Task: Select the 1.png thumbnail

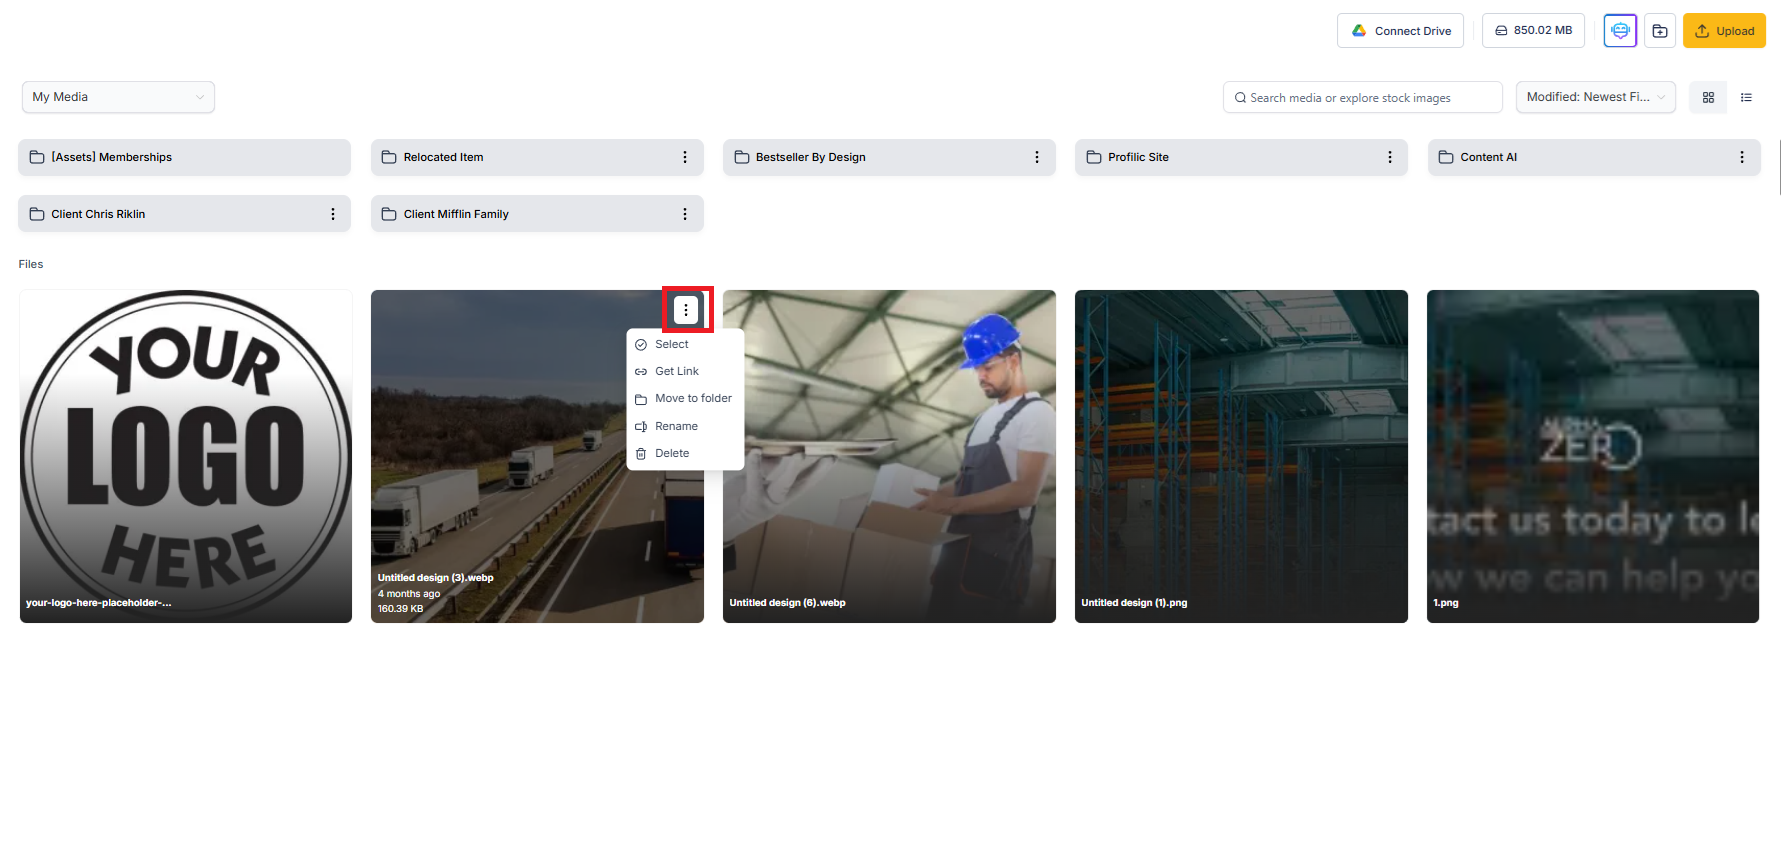Action: pyautogui.click(x=1593, y=456)
